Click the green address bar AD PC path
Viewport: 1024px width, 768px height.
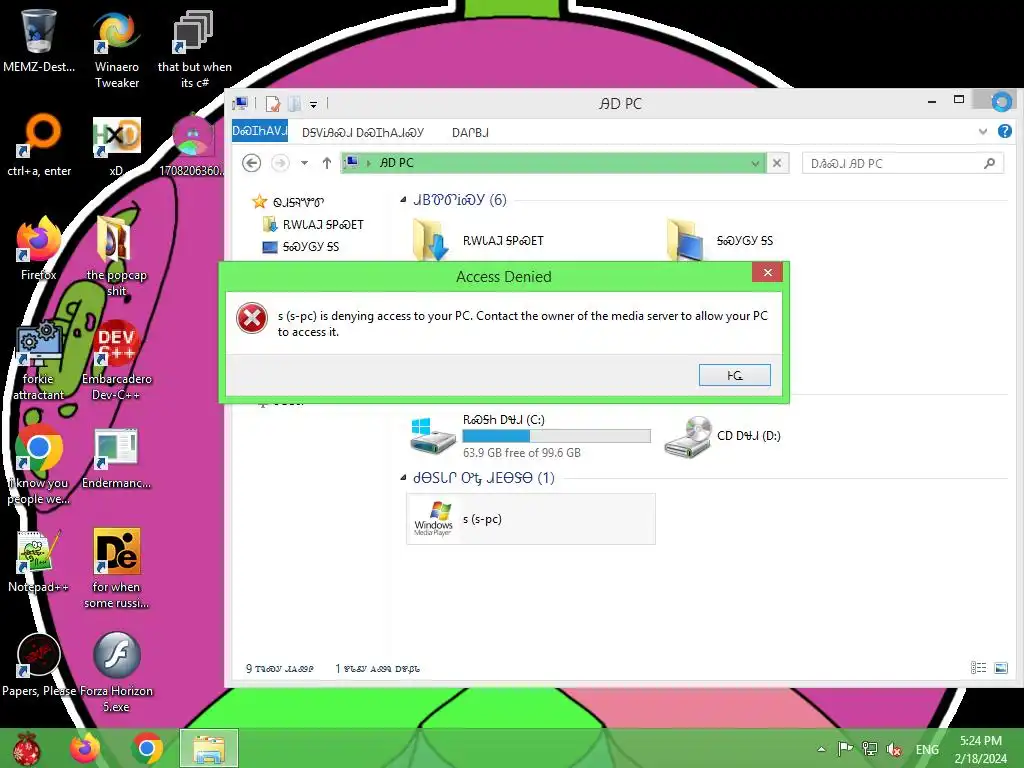[x=552, y=163]
